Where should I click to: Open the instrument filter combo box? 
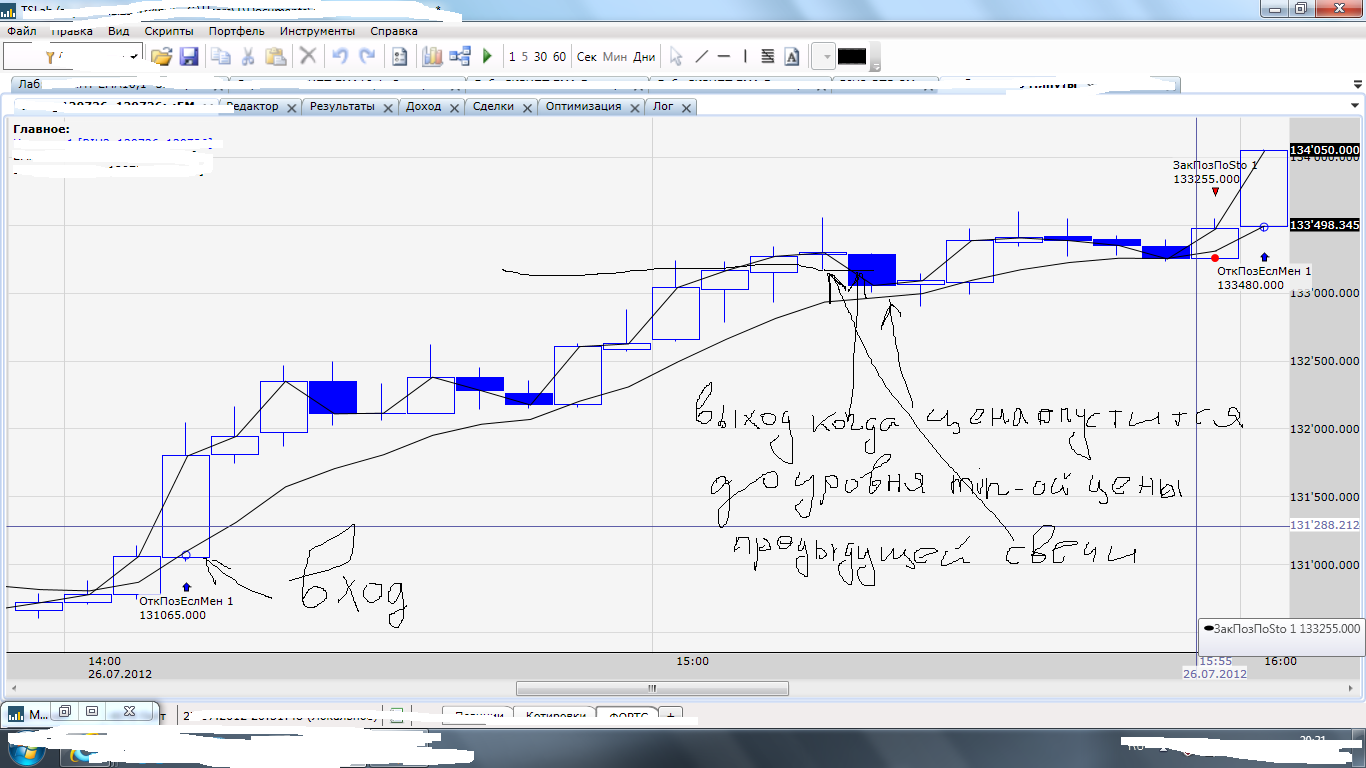pos(75,57)
